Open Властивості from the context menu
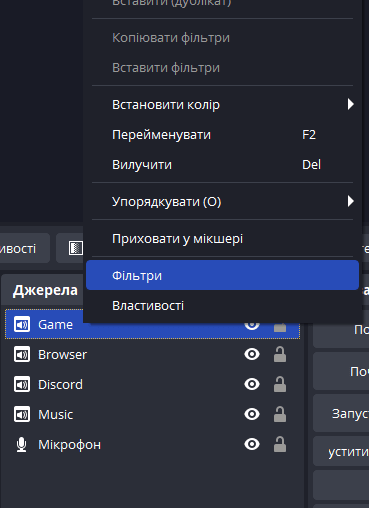369x508 pixels. (222, 305)
